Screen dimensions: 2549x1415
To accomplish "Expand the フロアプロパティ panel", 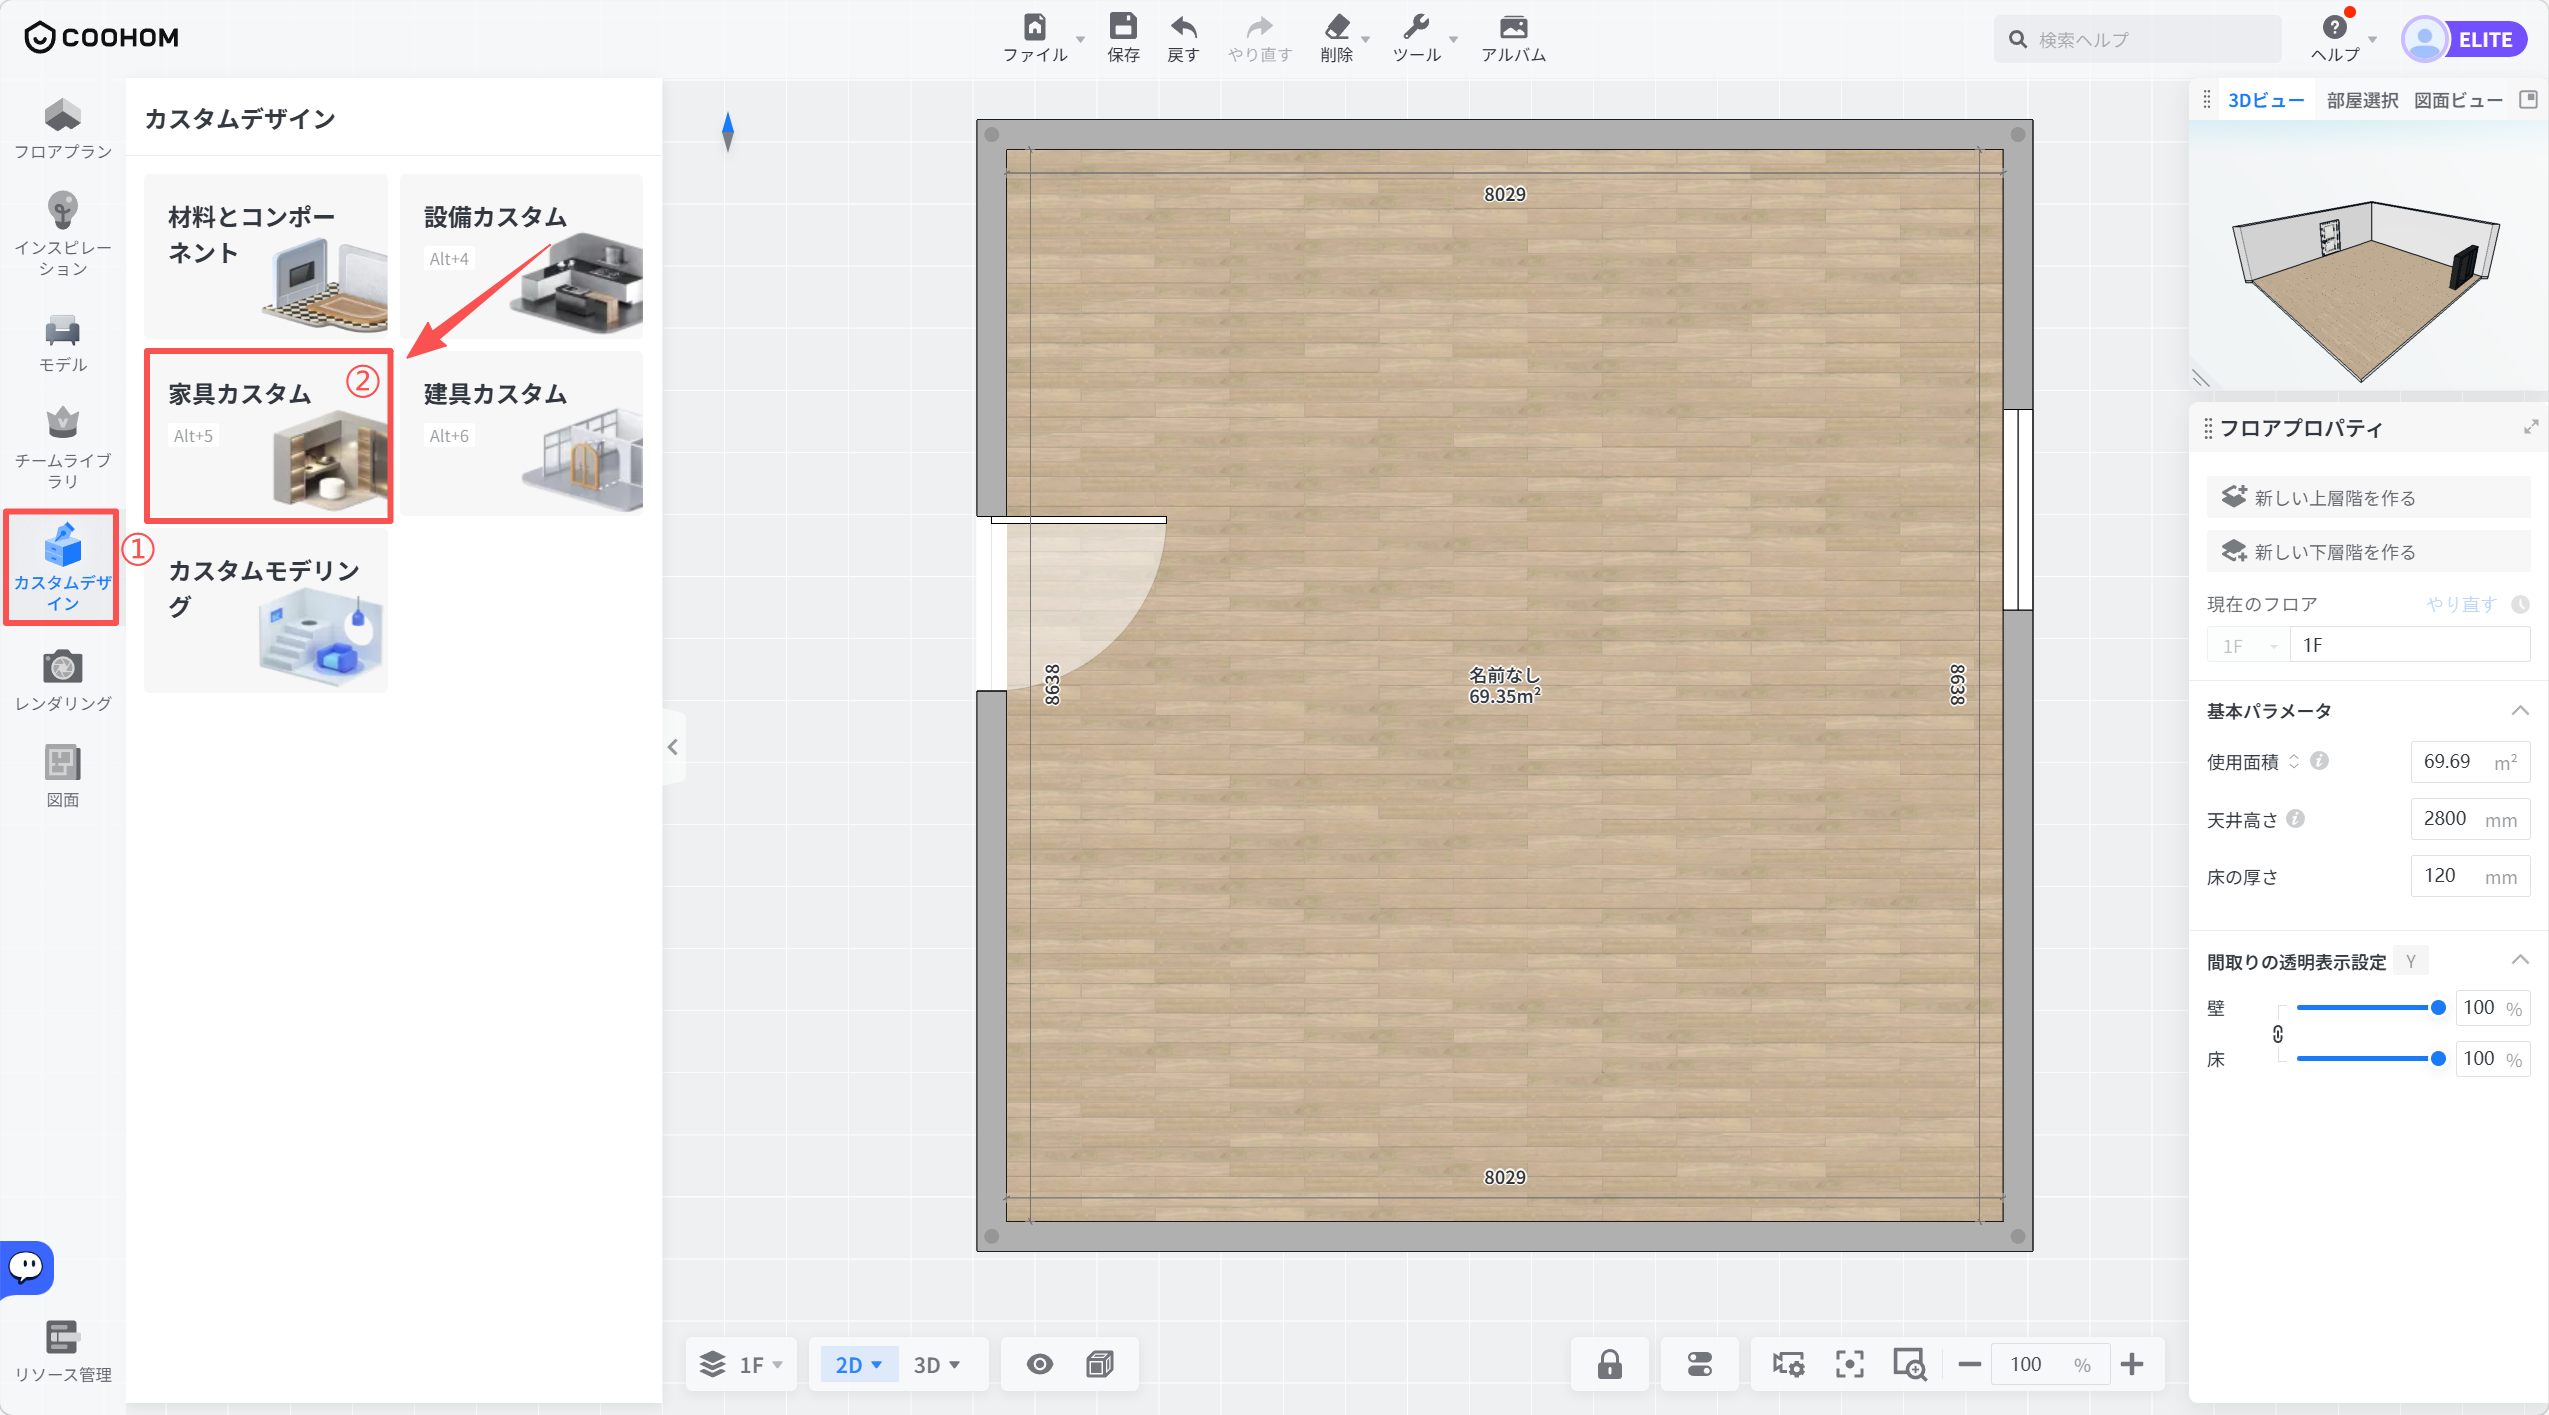I will point(2530,427).
